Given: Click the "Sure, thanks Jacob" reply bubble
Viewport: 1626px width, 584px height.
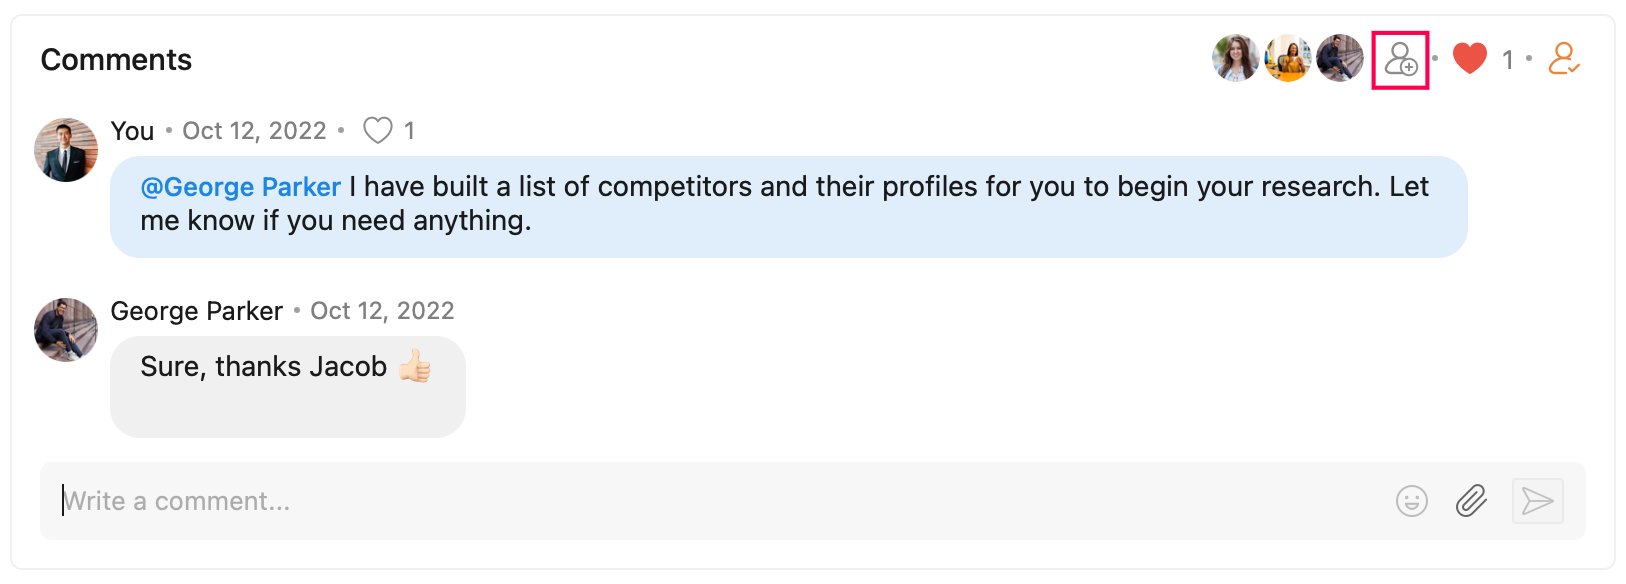Looking at the screenshot, I should (288, 387).
